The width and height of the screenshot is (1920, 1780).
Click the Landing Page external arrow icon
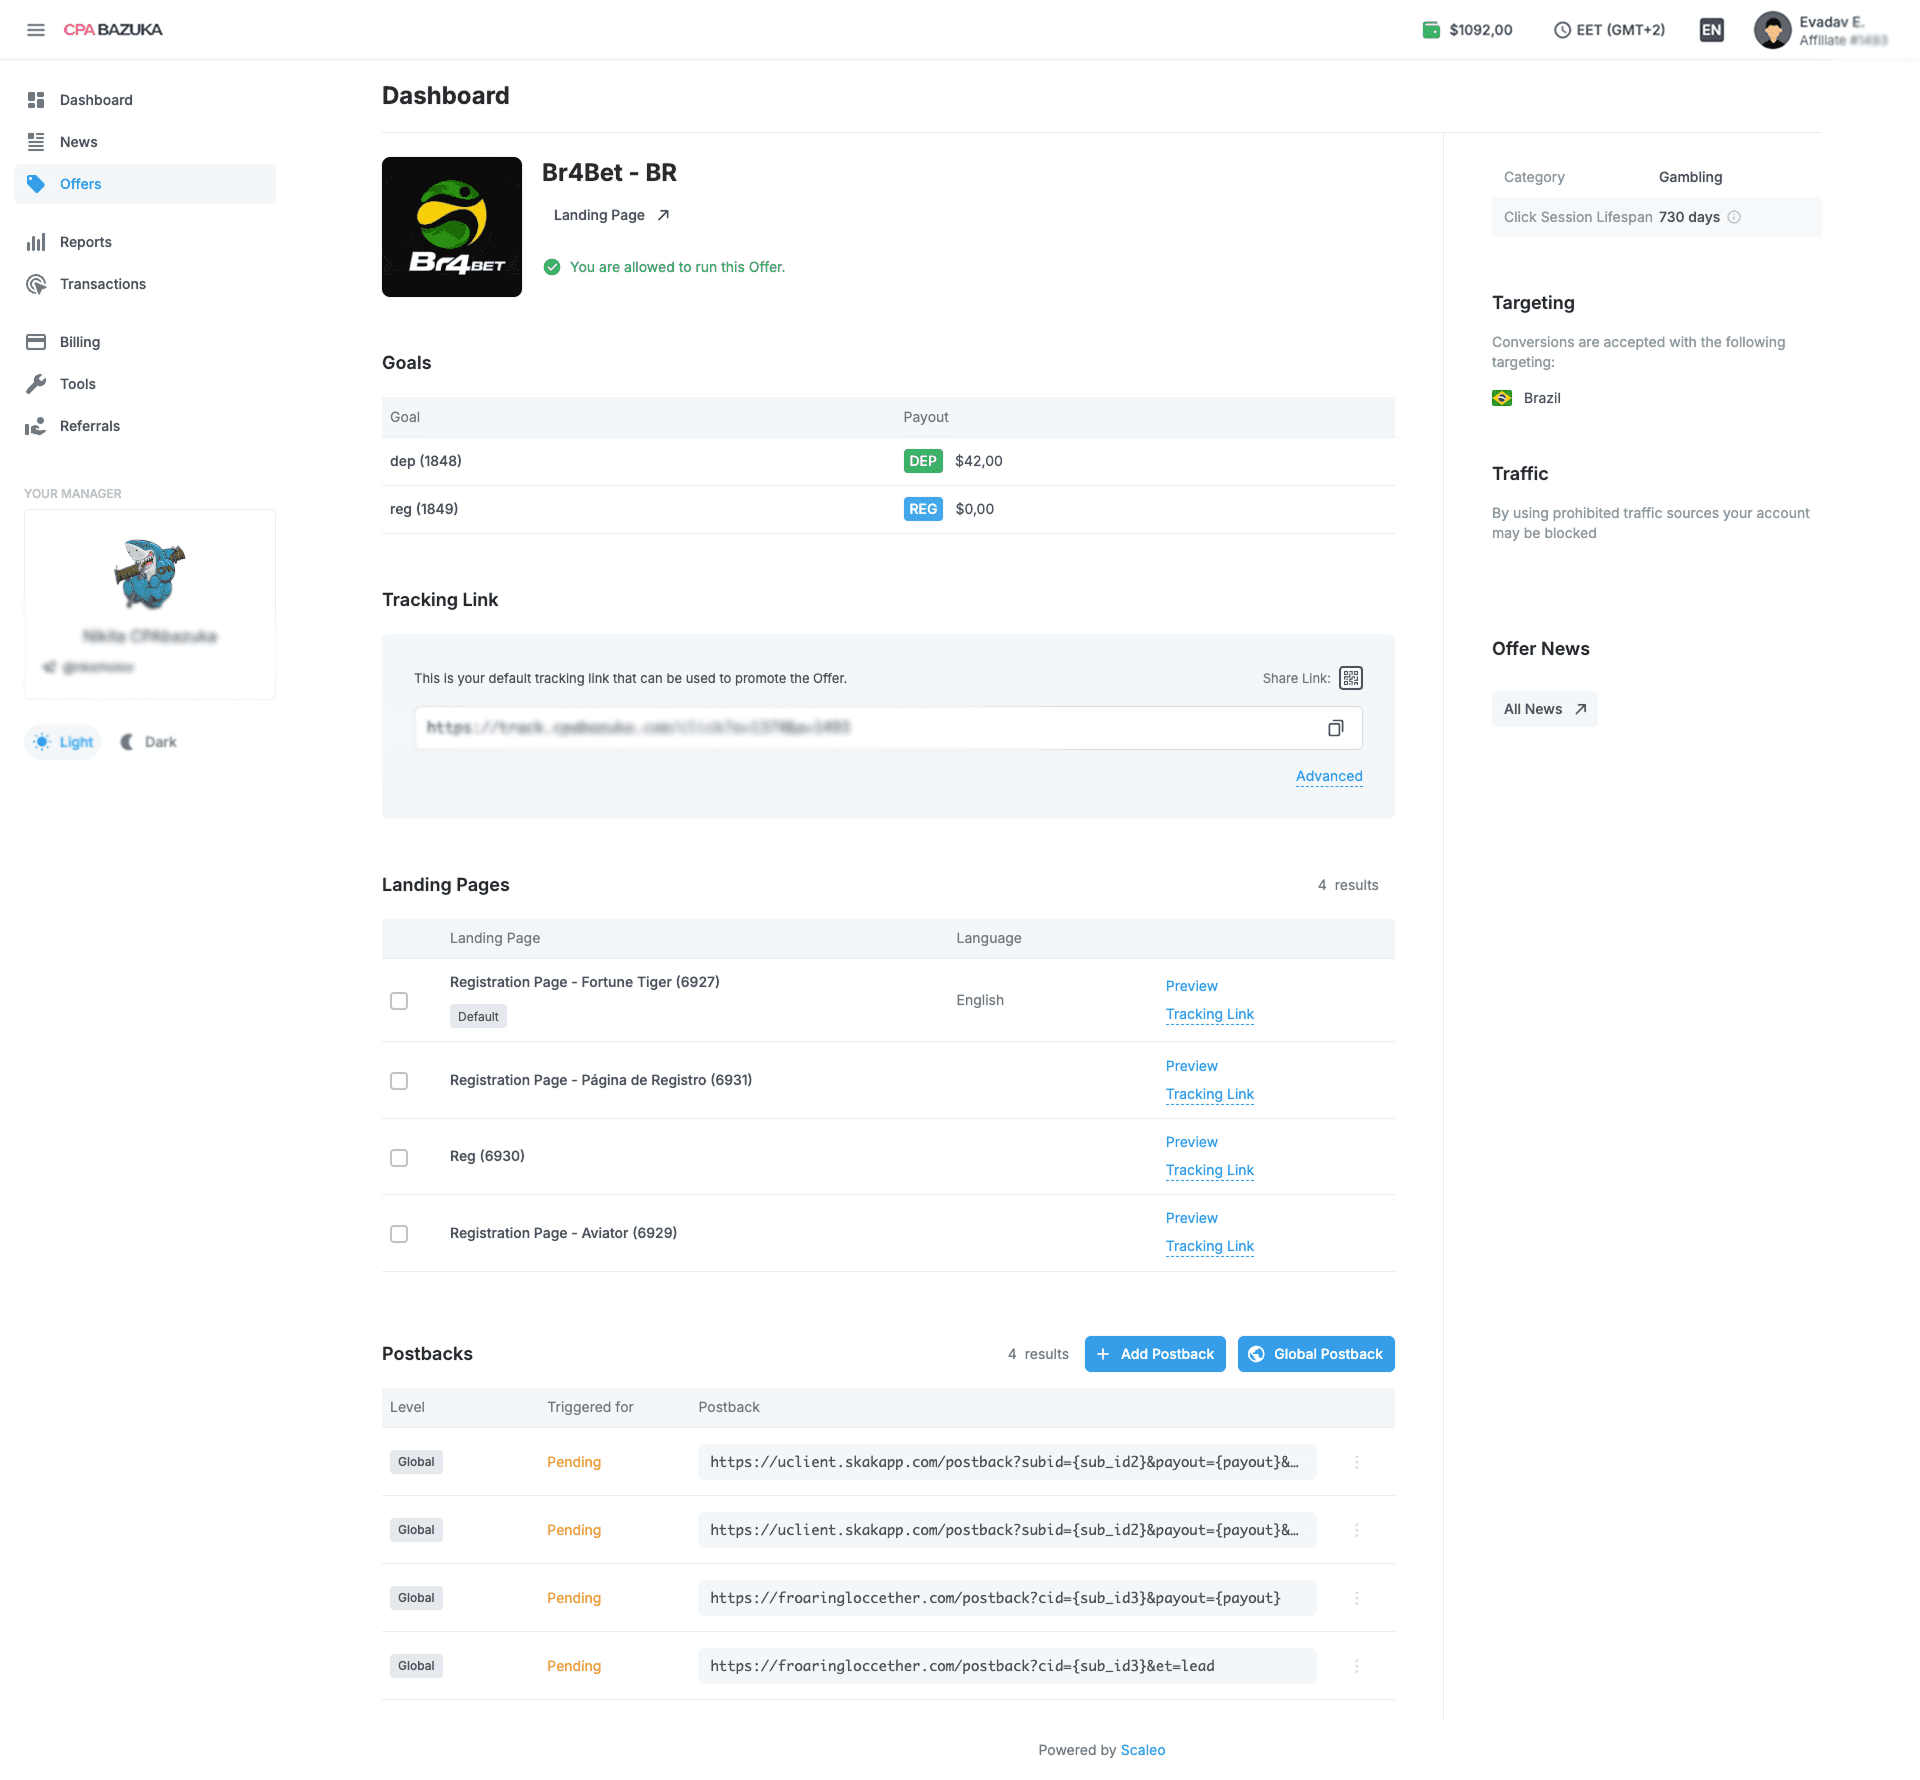[x=663, y=215]
